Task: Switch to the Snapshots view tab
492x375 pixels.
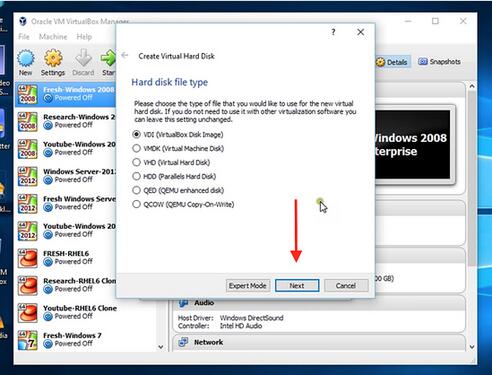Action: click(439, 62)
